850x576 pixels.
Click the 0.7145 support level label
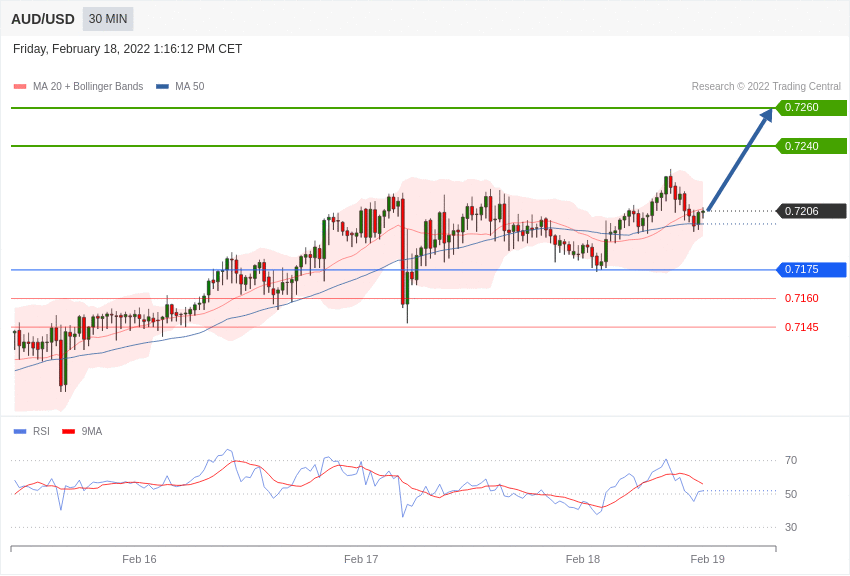[802, 327]
